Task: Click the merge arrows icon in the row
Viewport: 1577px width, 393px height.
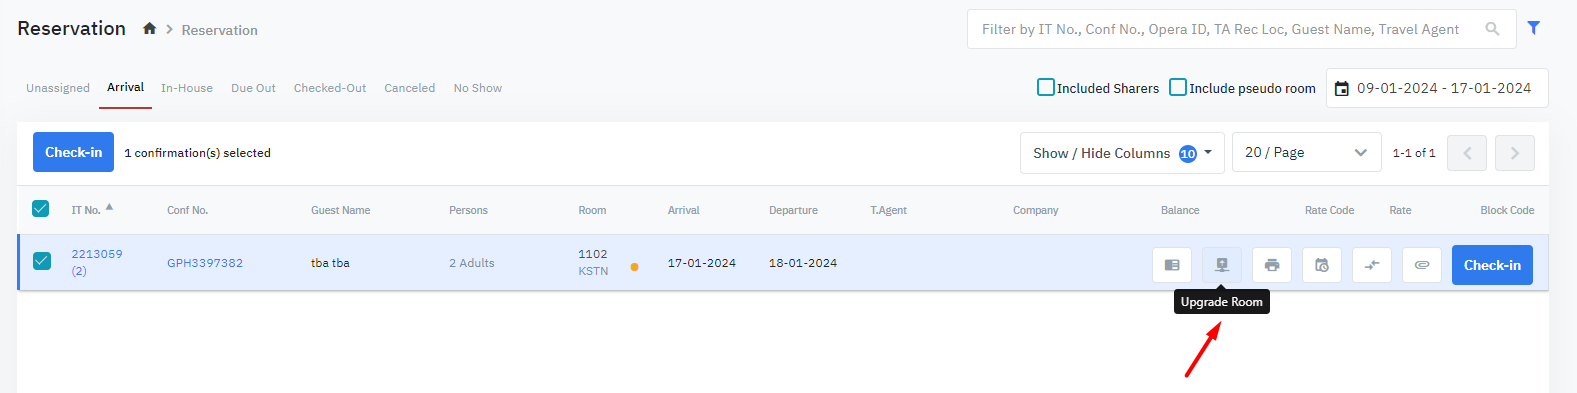Action: pyautogui.click(x=1372, y=265)
